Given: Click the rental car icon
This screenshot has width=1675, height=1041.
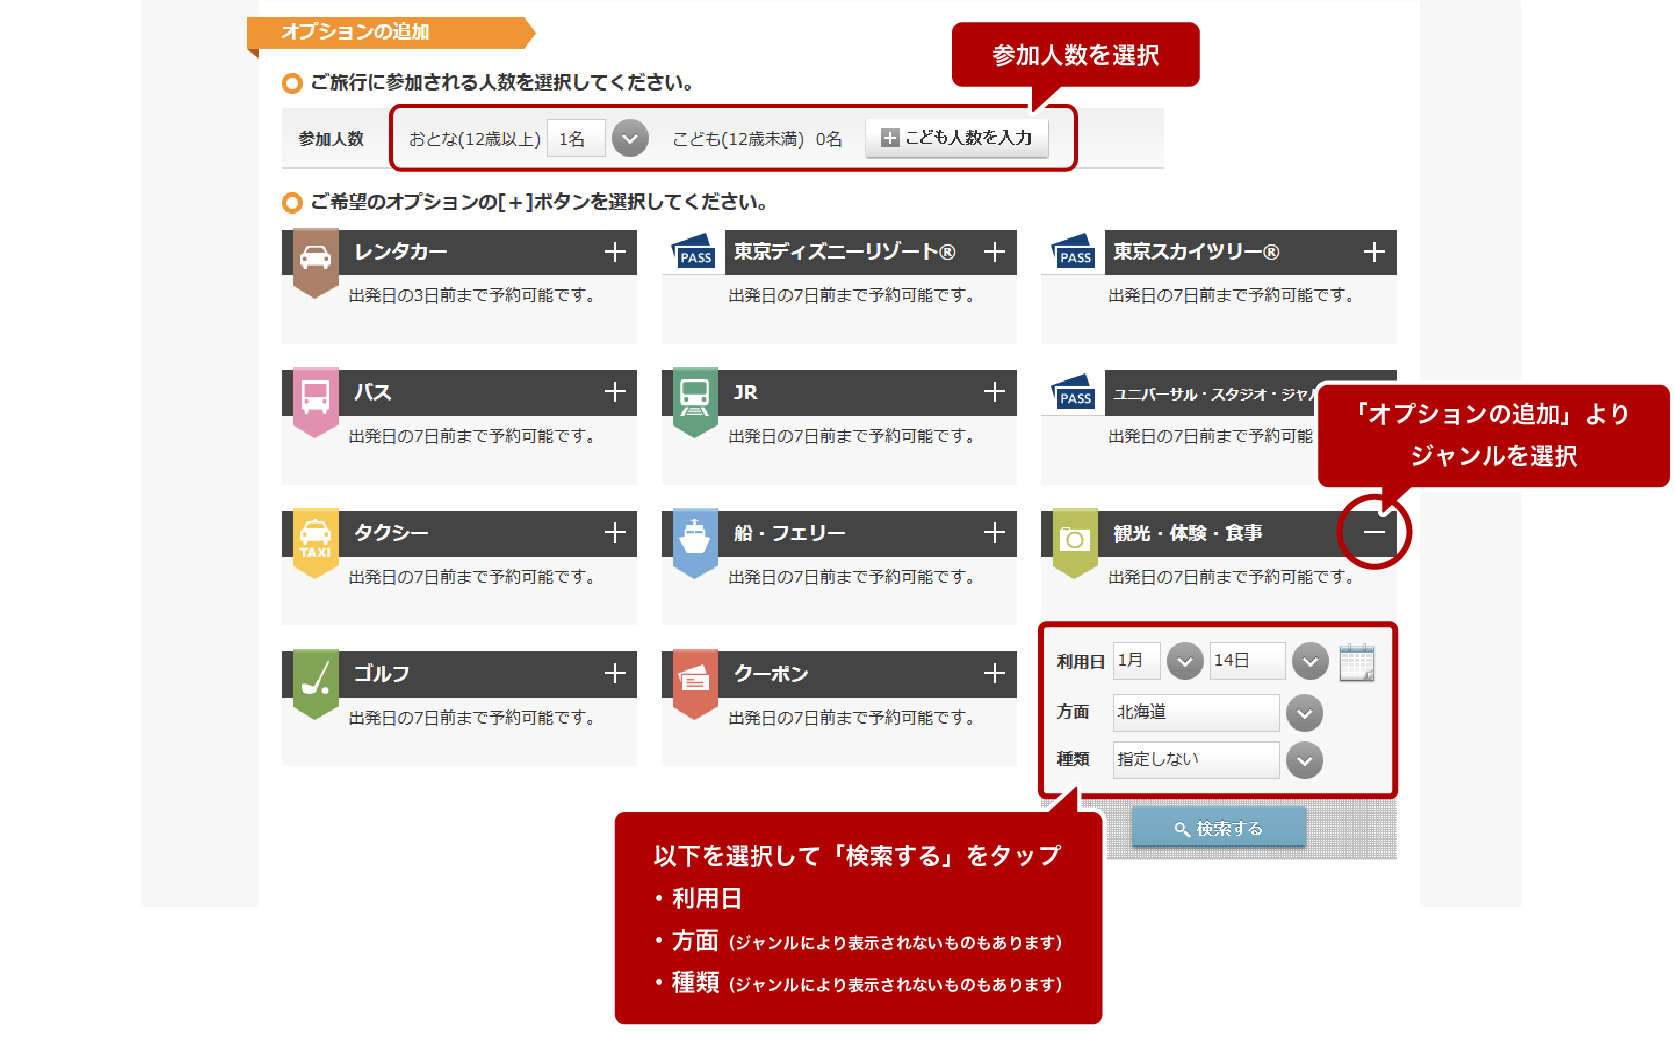Looking at the screenshot, I should [315, 258].
